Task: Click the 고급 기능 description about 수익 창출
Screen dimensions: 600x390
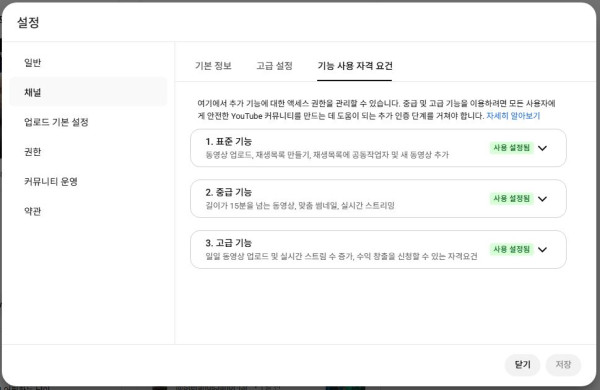Action: [341, 256]
